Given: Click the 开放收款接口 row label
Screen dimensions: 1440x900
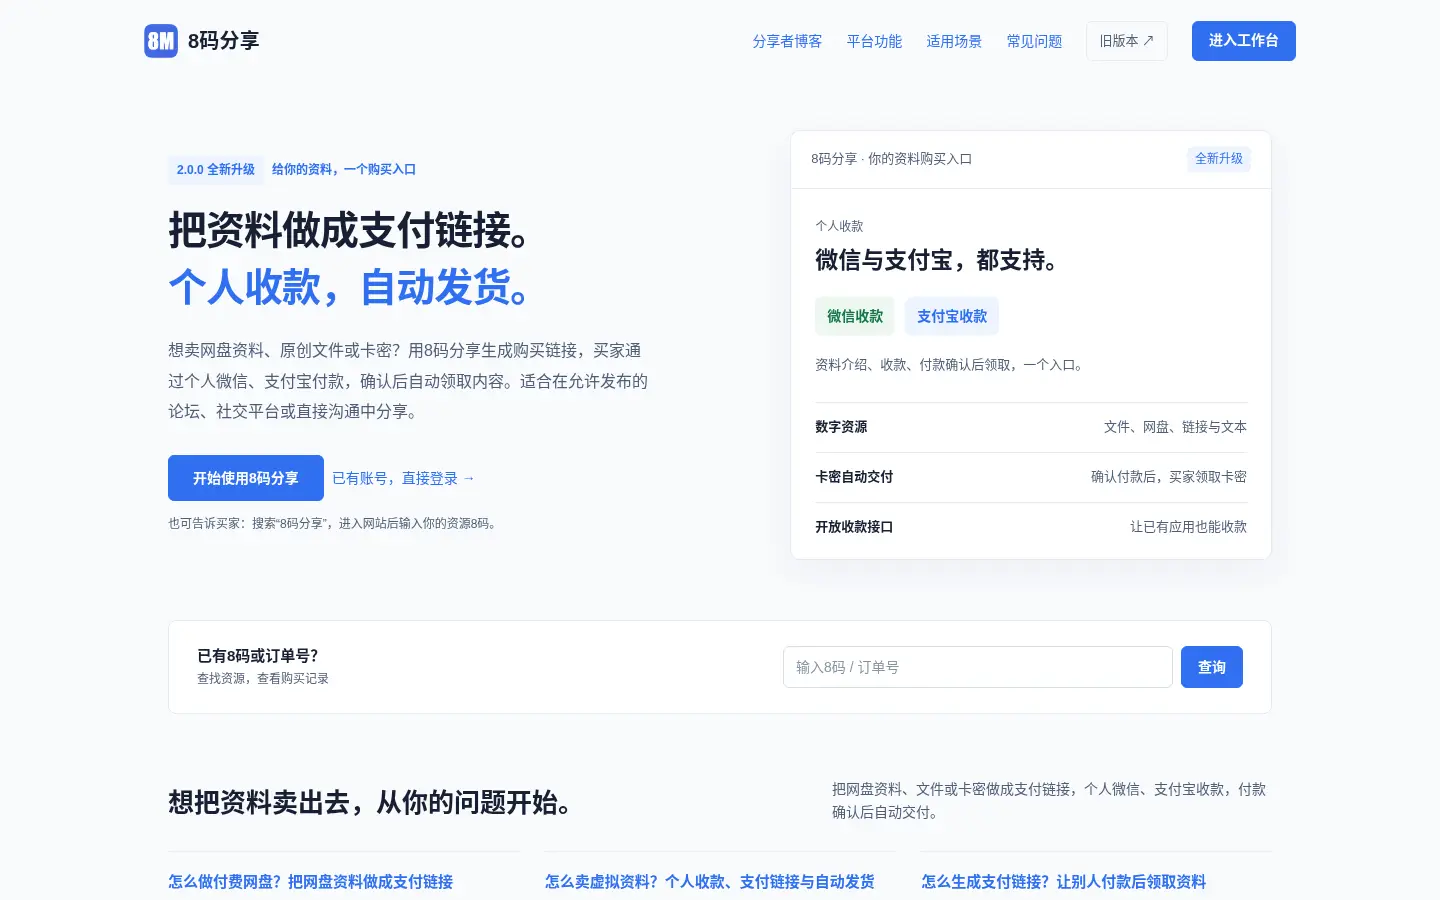Looking at the screenshot, I should pos(854,527).
